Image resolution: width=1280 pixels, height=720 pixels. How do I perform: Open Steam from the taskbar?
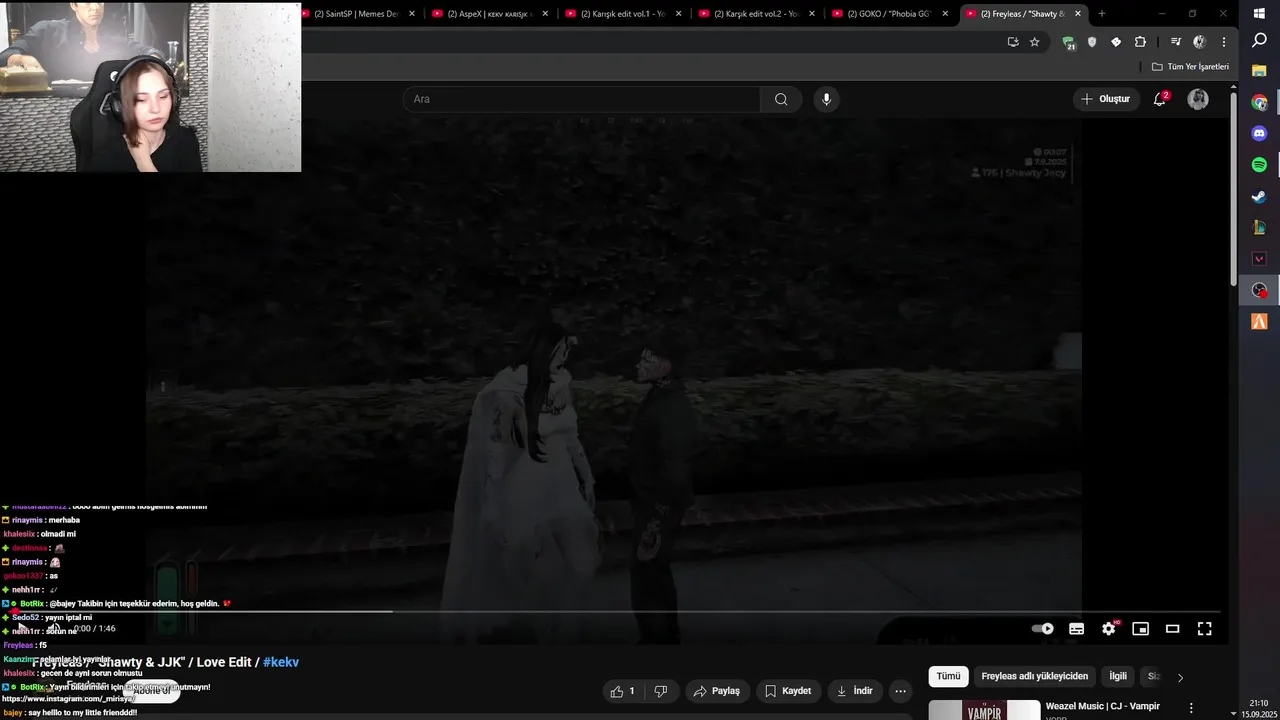[1260, 197]
